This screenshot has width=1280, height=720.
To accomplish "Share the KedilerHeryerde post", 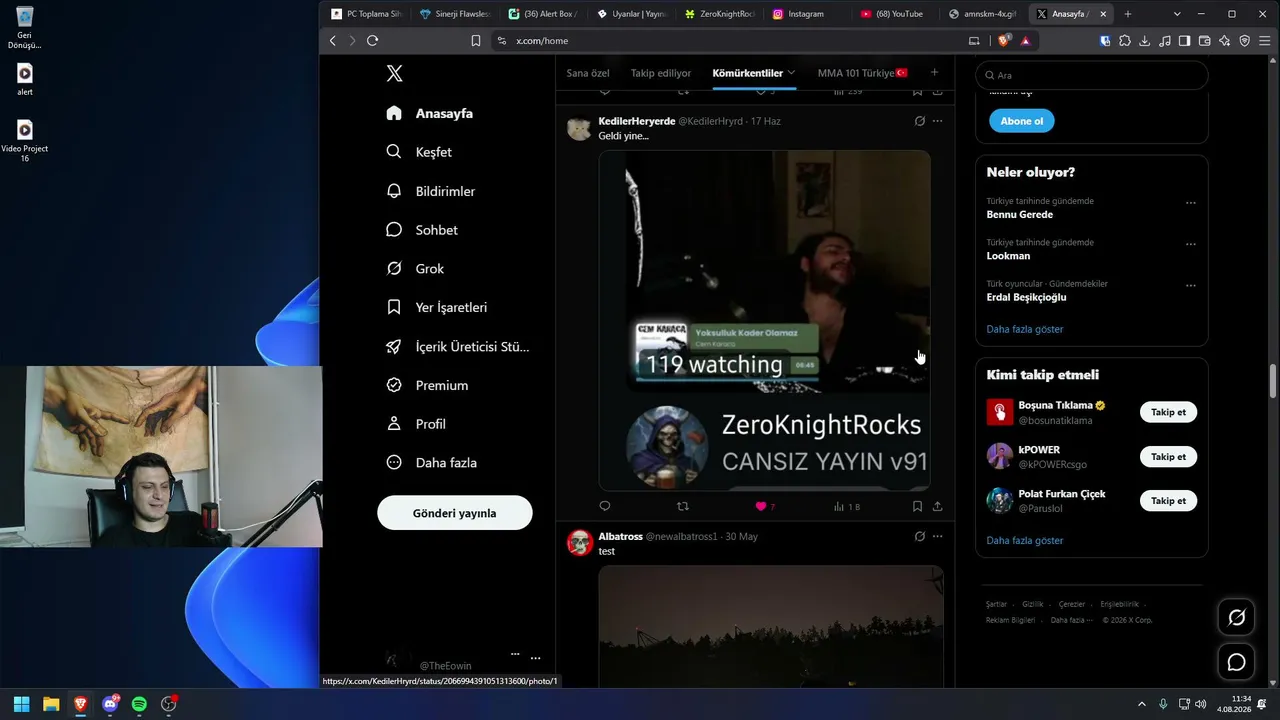I will pos(937,506).
